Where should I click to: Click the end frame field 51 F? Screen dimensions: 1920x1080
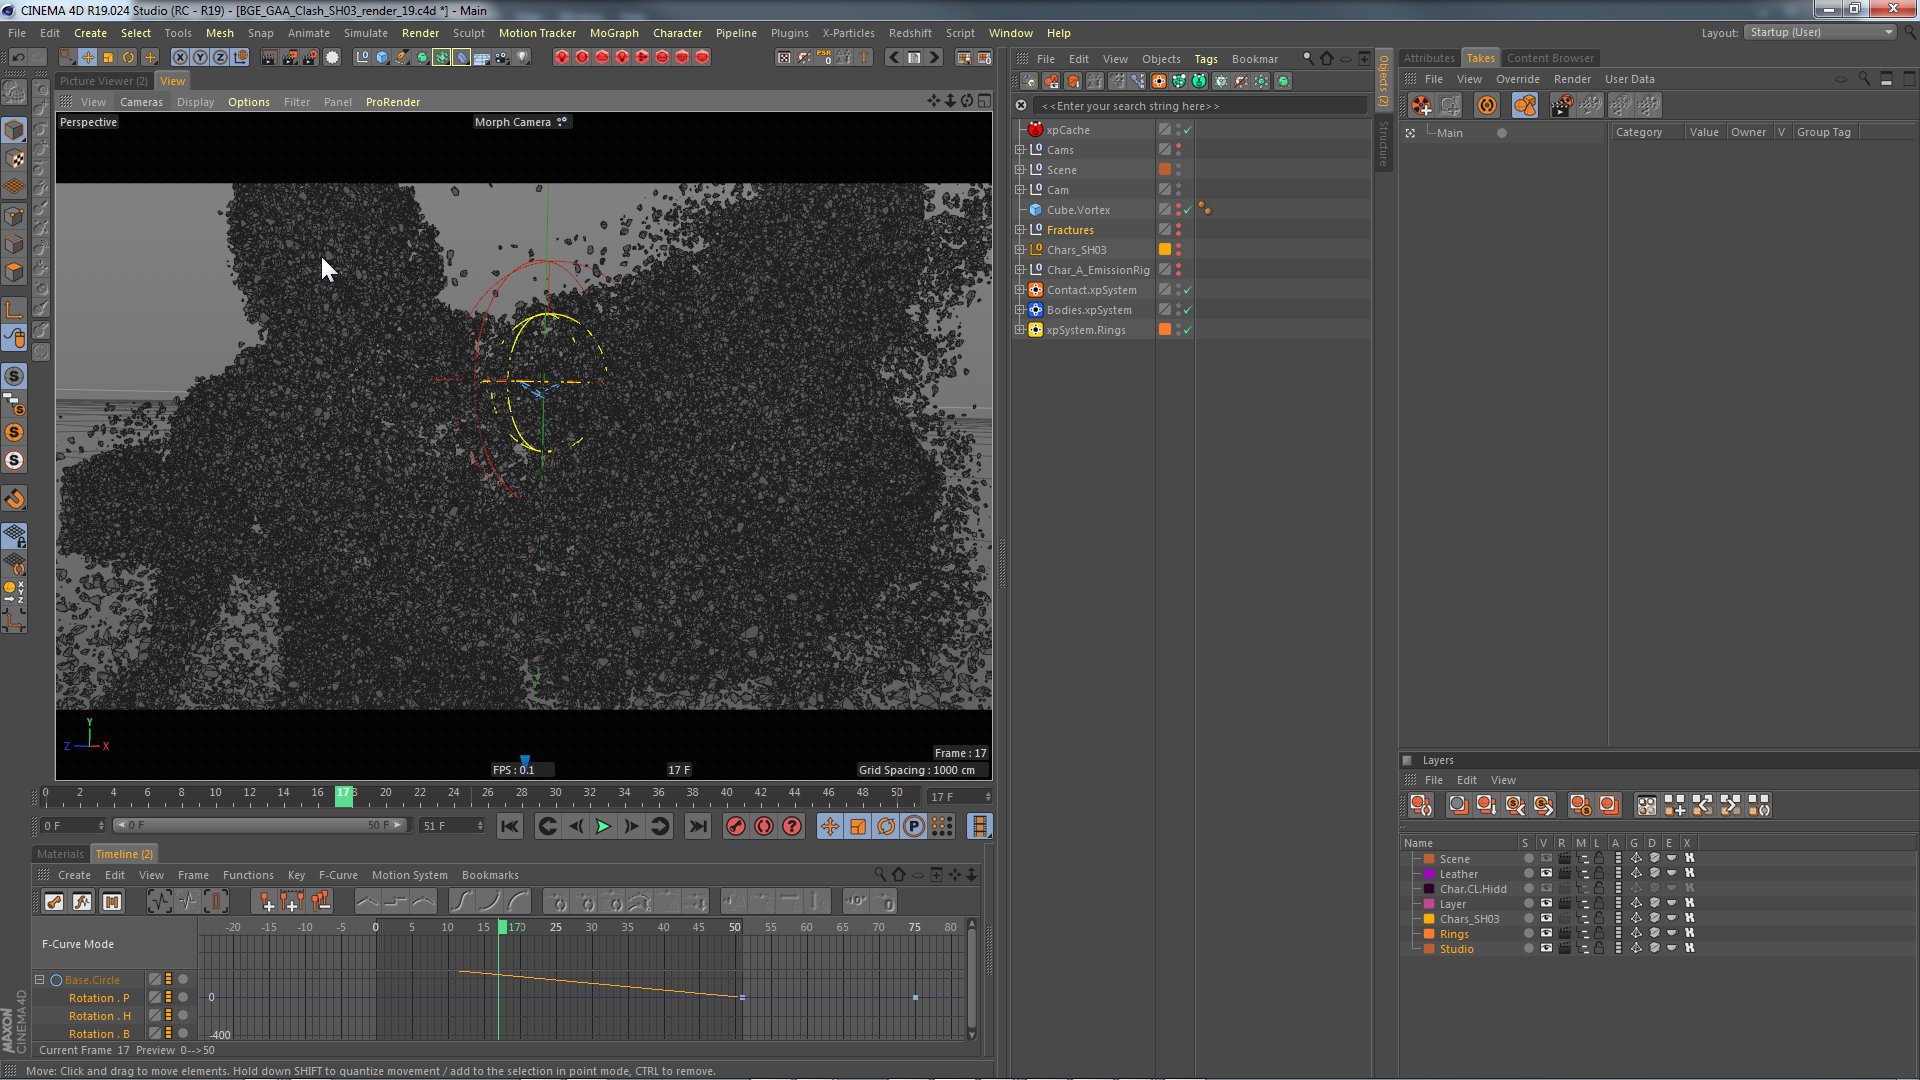(x=452, y=826)
